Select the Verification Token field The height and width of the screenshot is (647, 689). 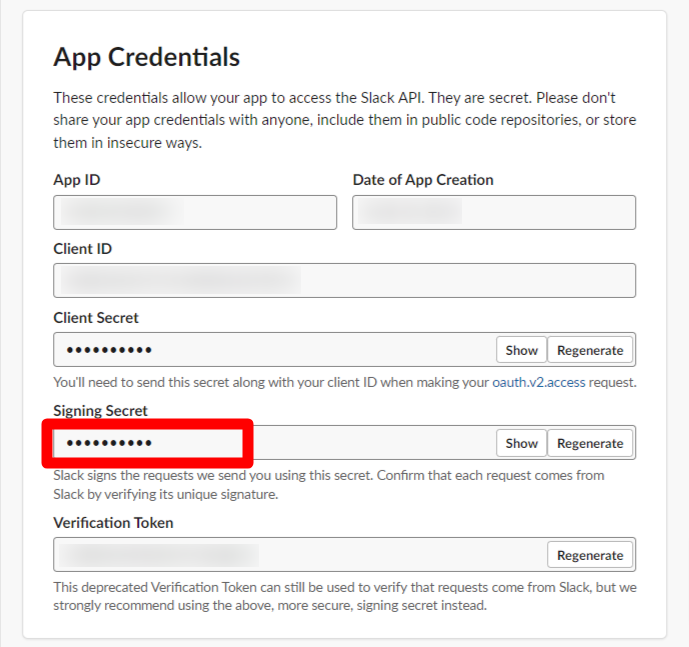point(300,555)
